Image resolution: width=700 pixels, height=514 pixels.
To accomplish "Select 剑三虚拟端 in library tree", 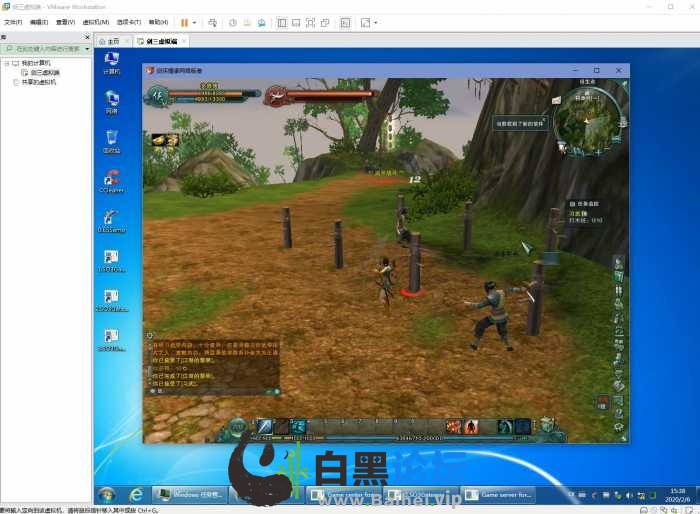I will 41,72.
